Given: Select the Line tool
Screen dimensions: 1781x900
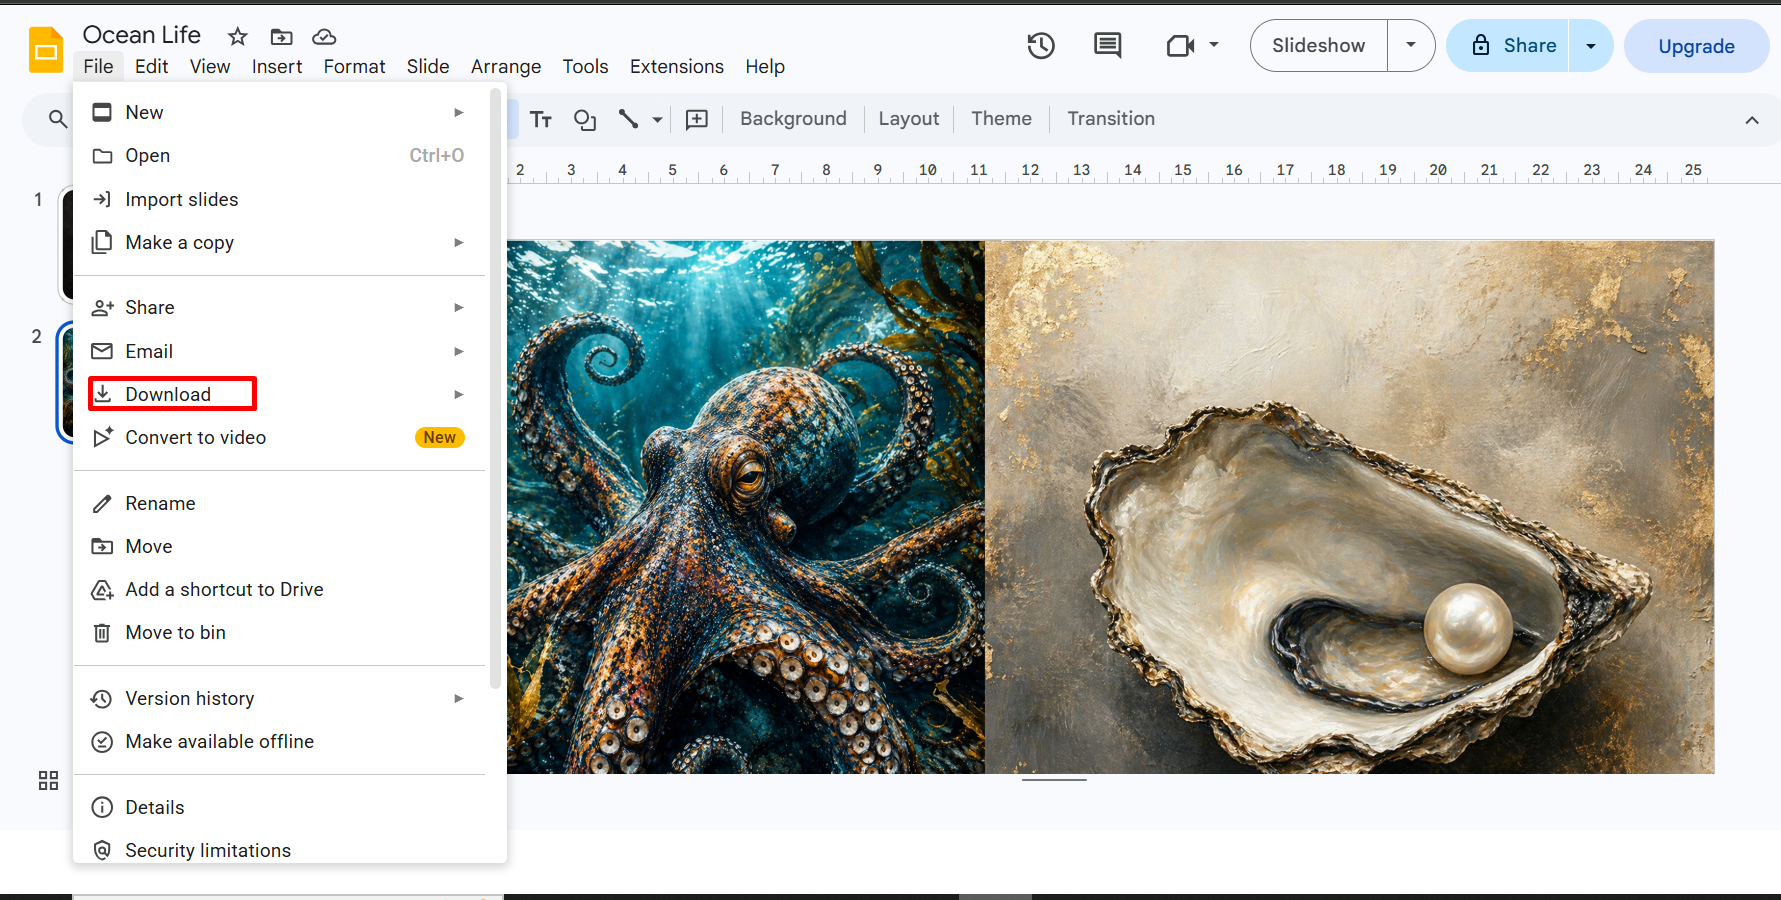Looking at the screenshot, I should pos(628,119).
